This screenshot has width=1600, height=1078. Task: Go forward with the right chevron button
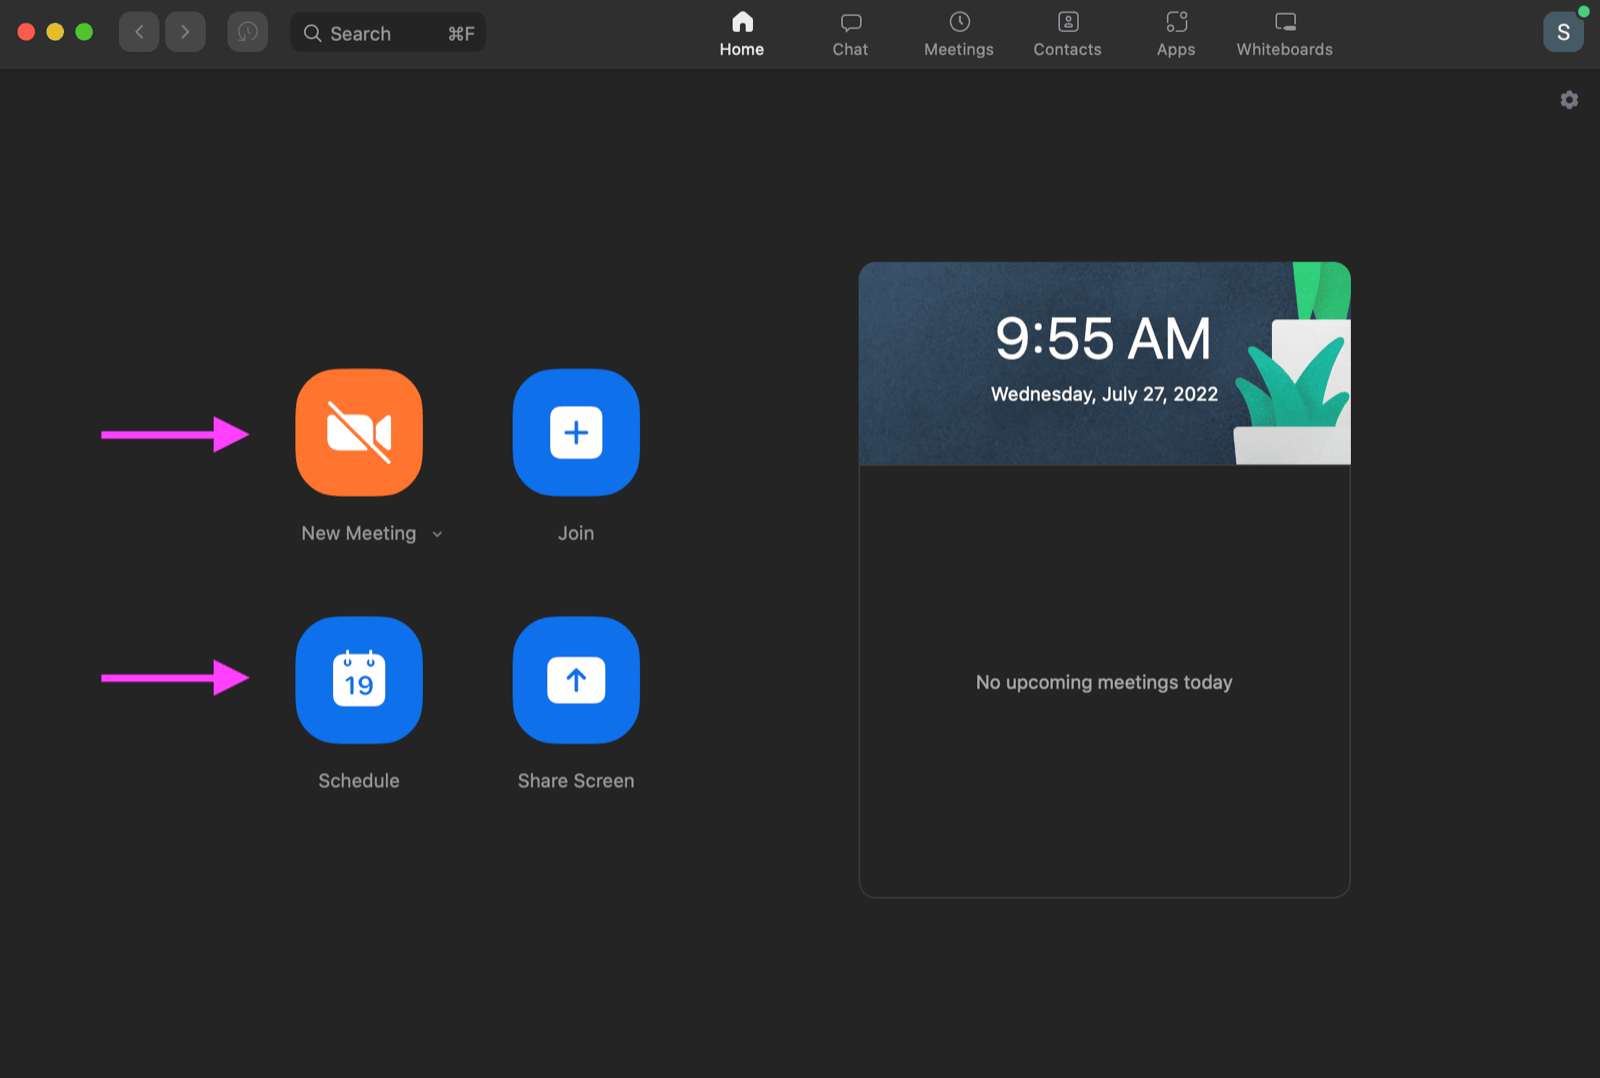(185, 32)
